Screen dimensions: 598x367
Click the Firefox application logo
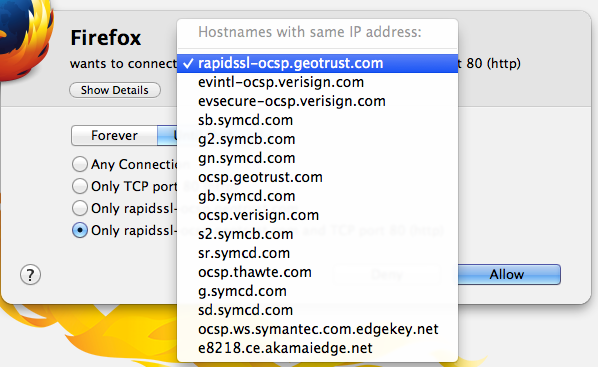[25, 40]
